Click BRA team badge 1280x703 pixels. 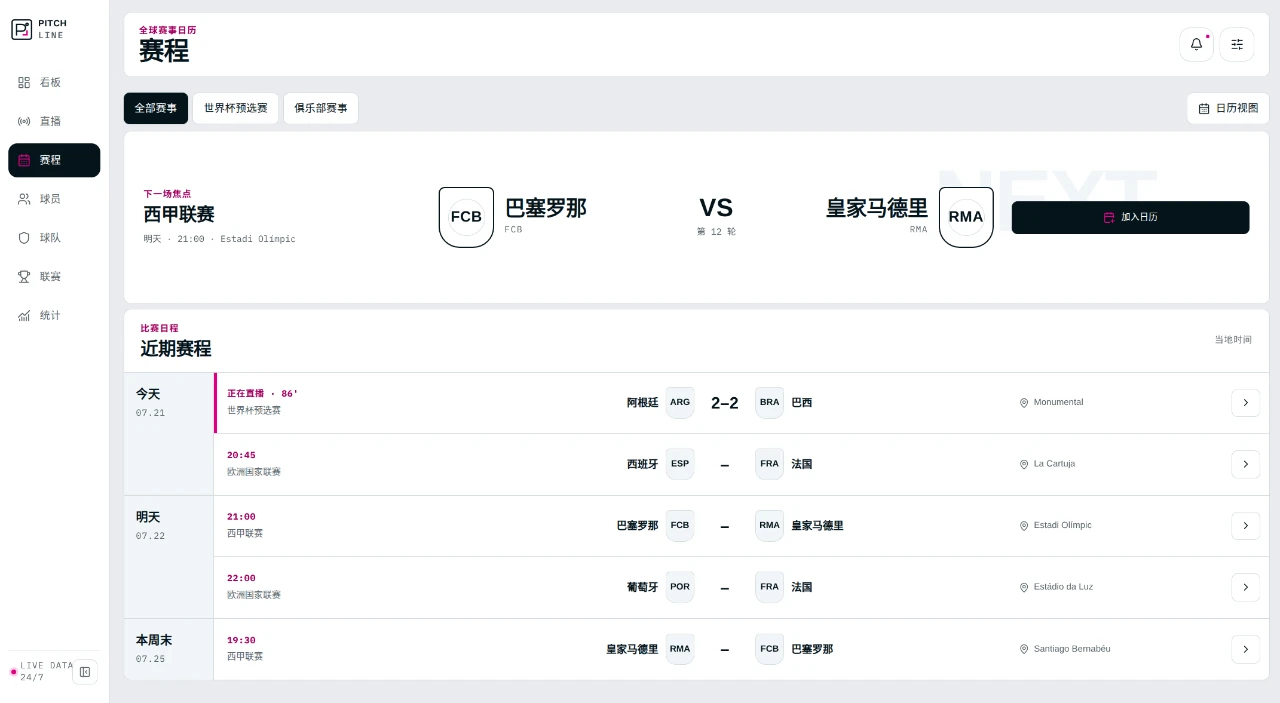pyautogui.click(x=769, y=402)
